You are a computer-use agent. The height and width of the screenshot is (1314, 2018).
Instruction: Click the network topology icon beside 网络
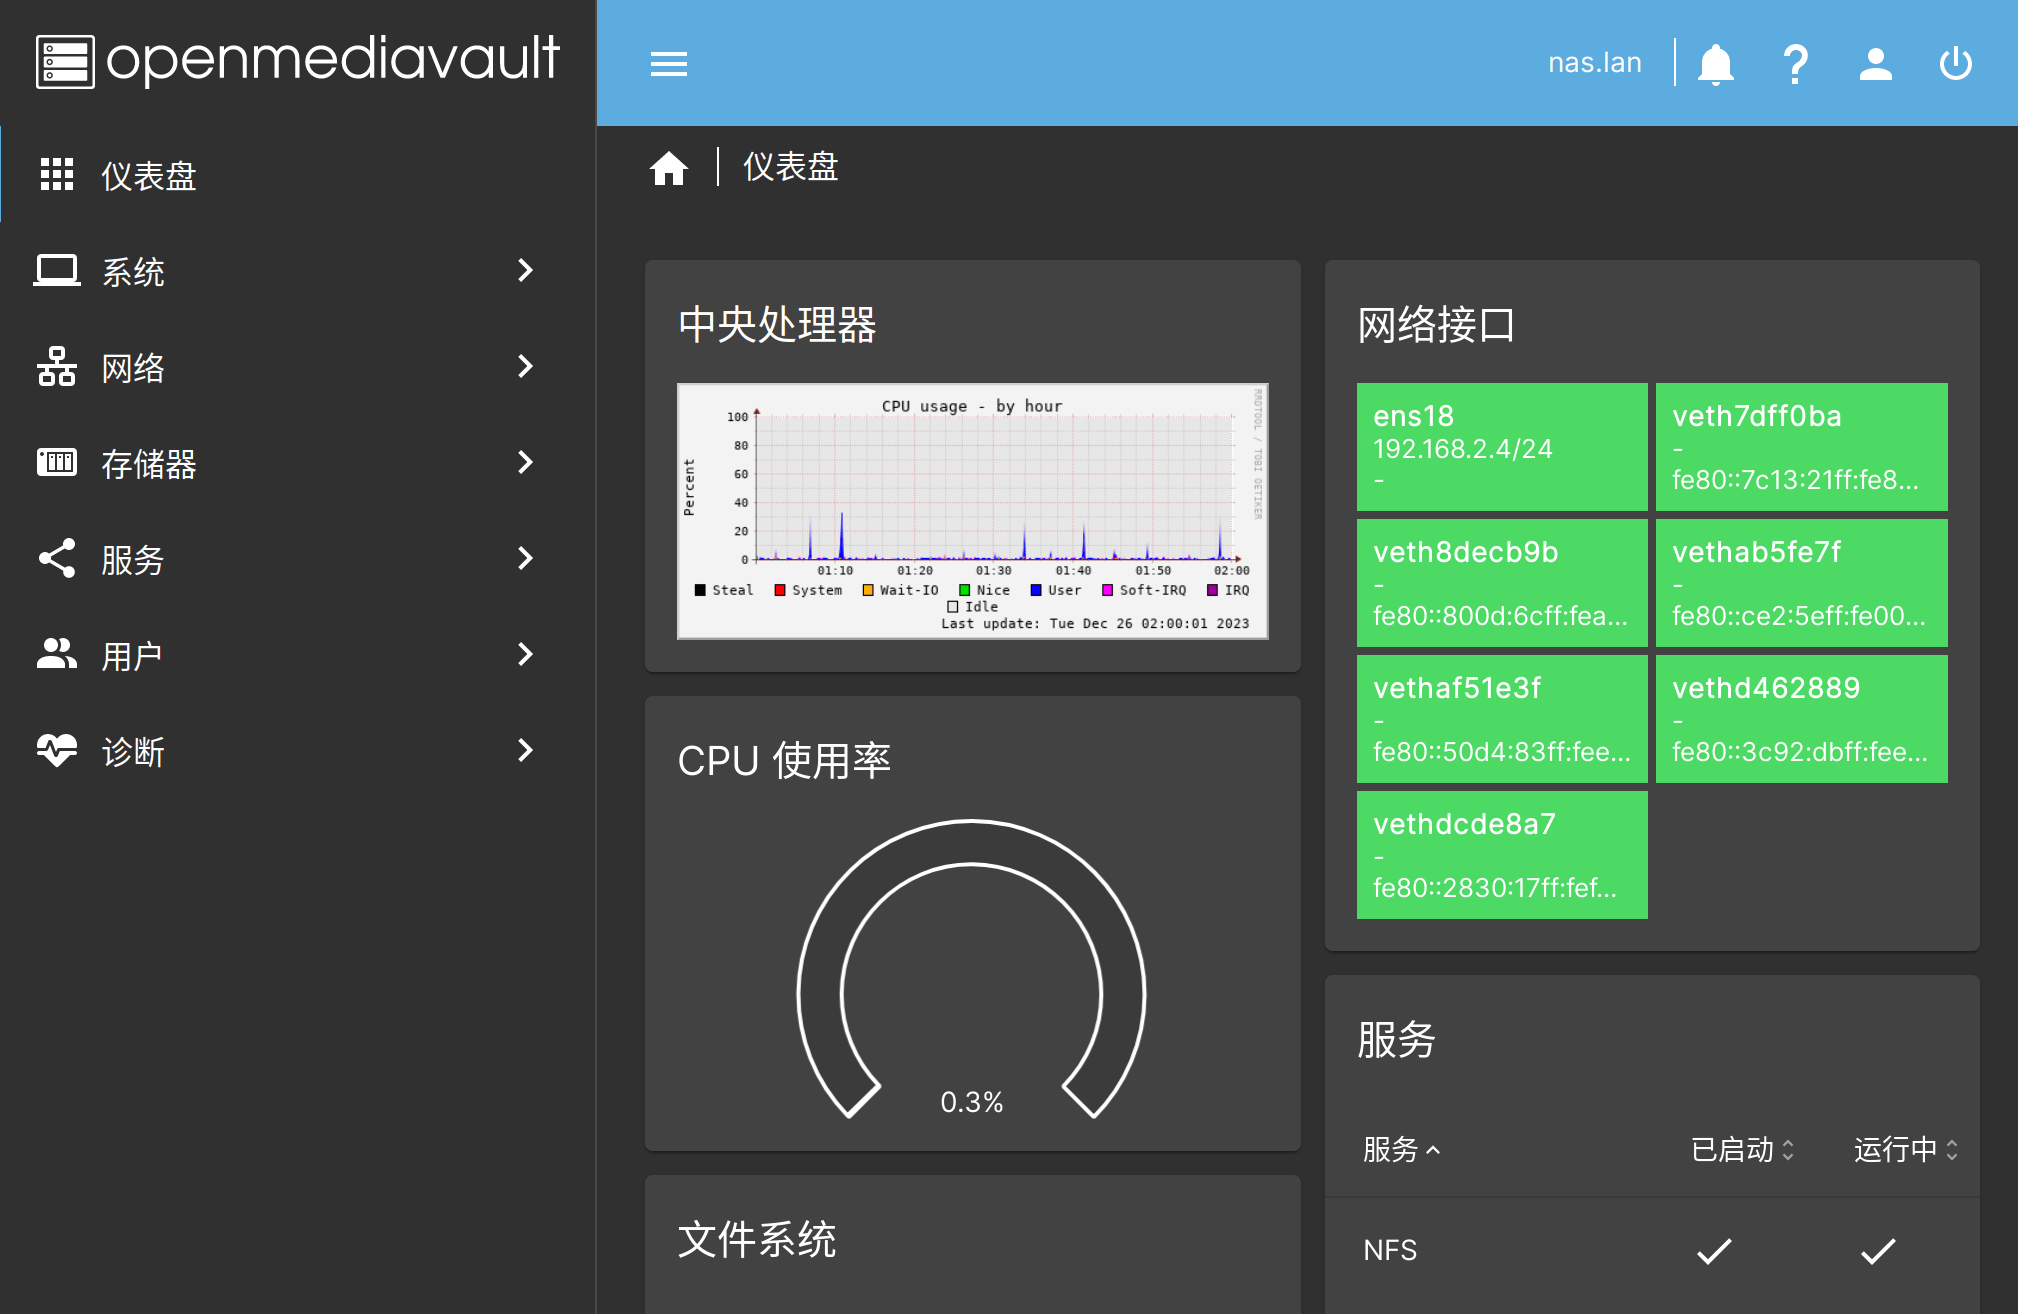(57, 366)
